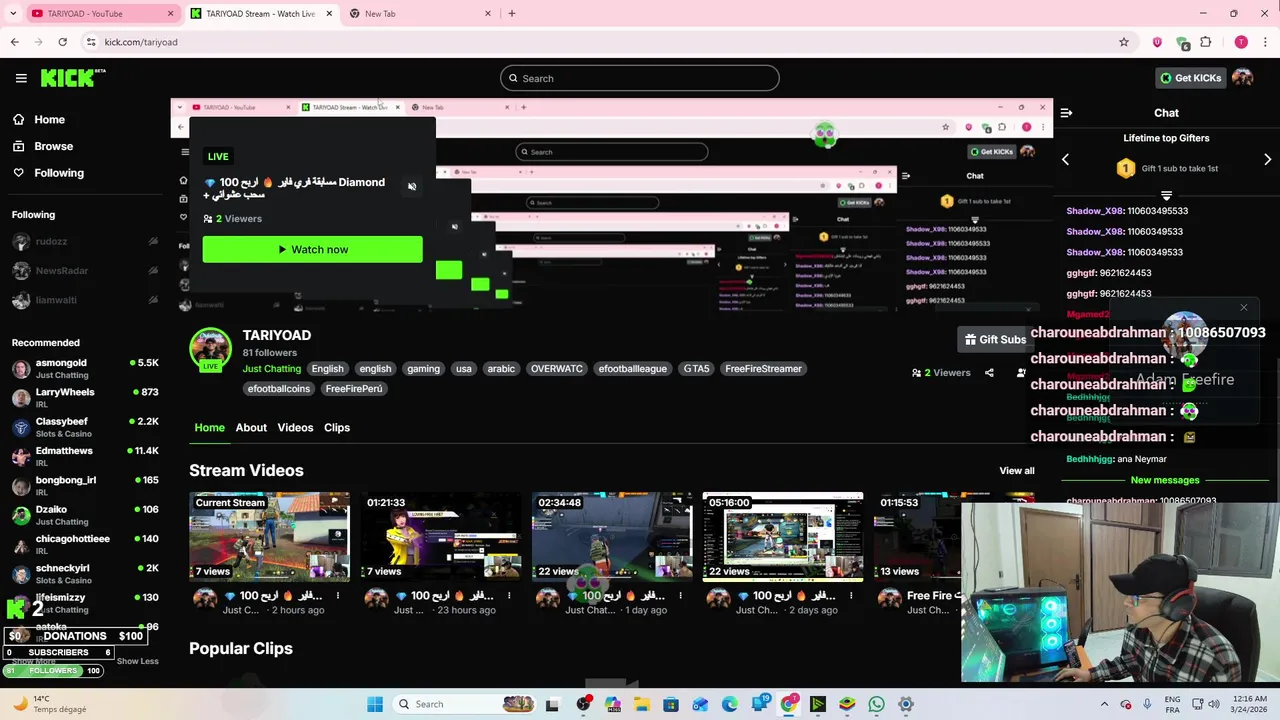The height and width of the screenshot is (720, 1280).
Task: Open a new browser tab with the plus button
Action: 512,13
